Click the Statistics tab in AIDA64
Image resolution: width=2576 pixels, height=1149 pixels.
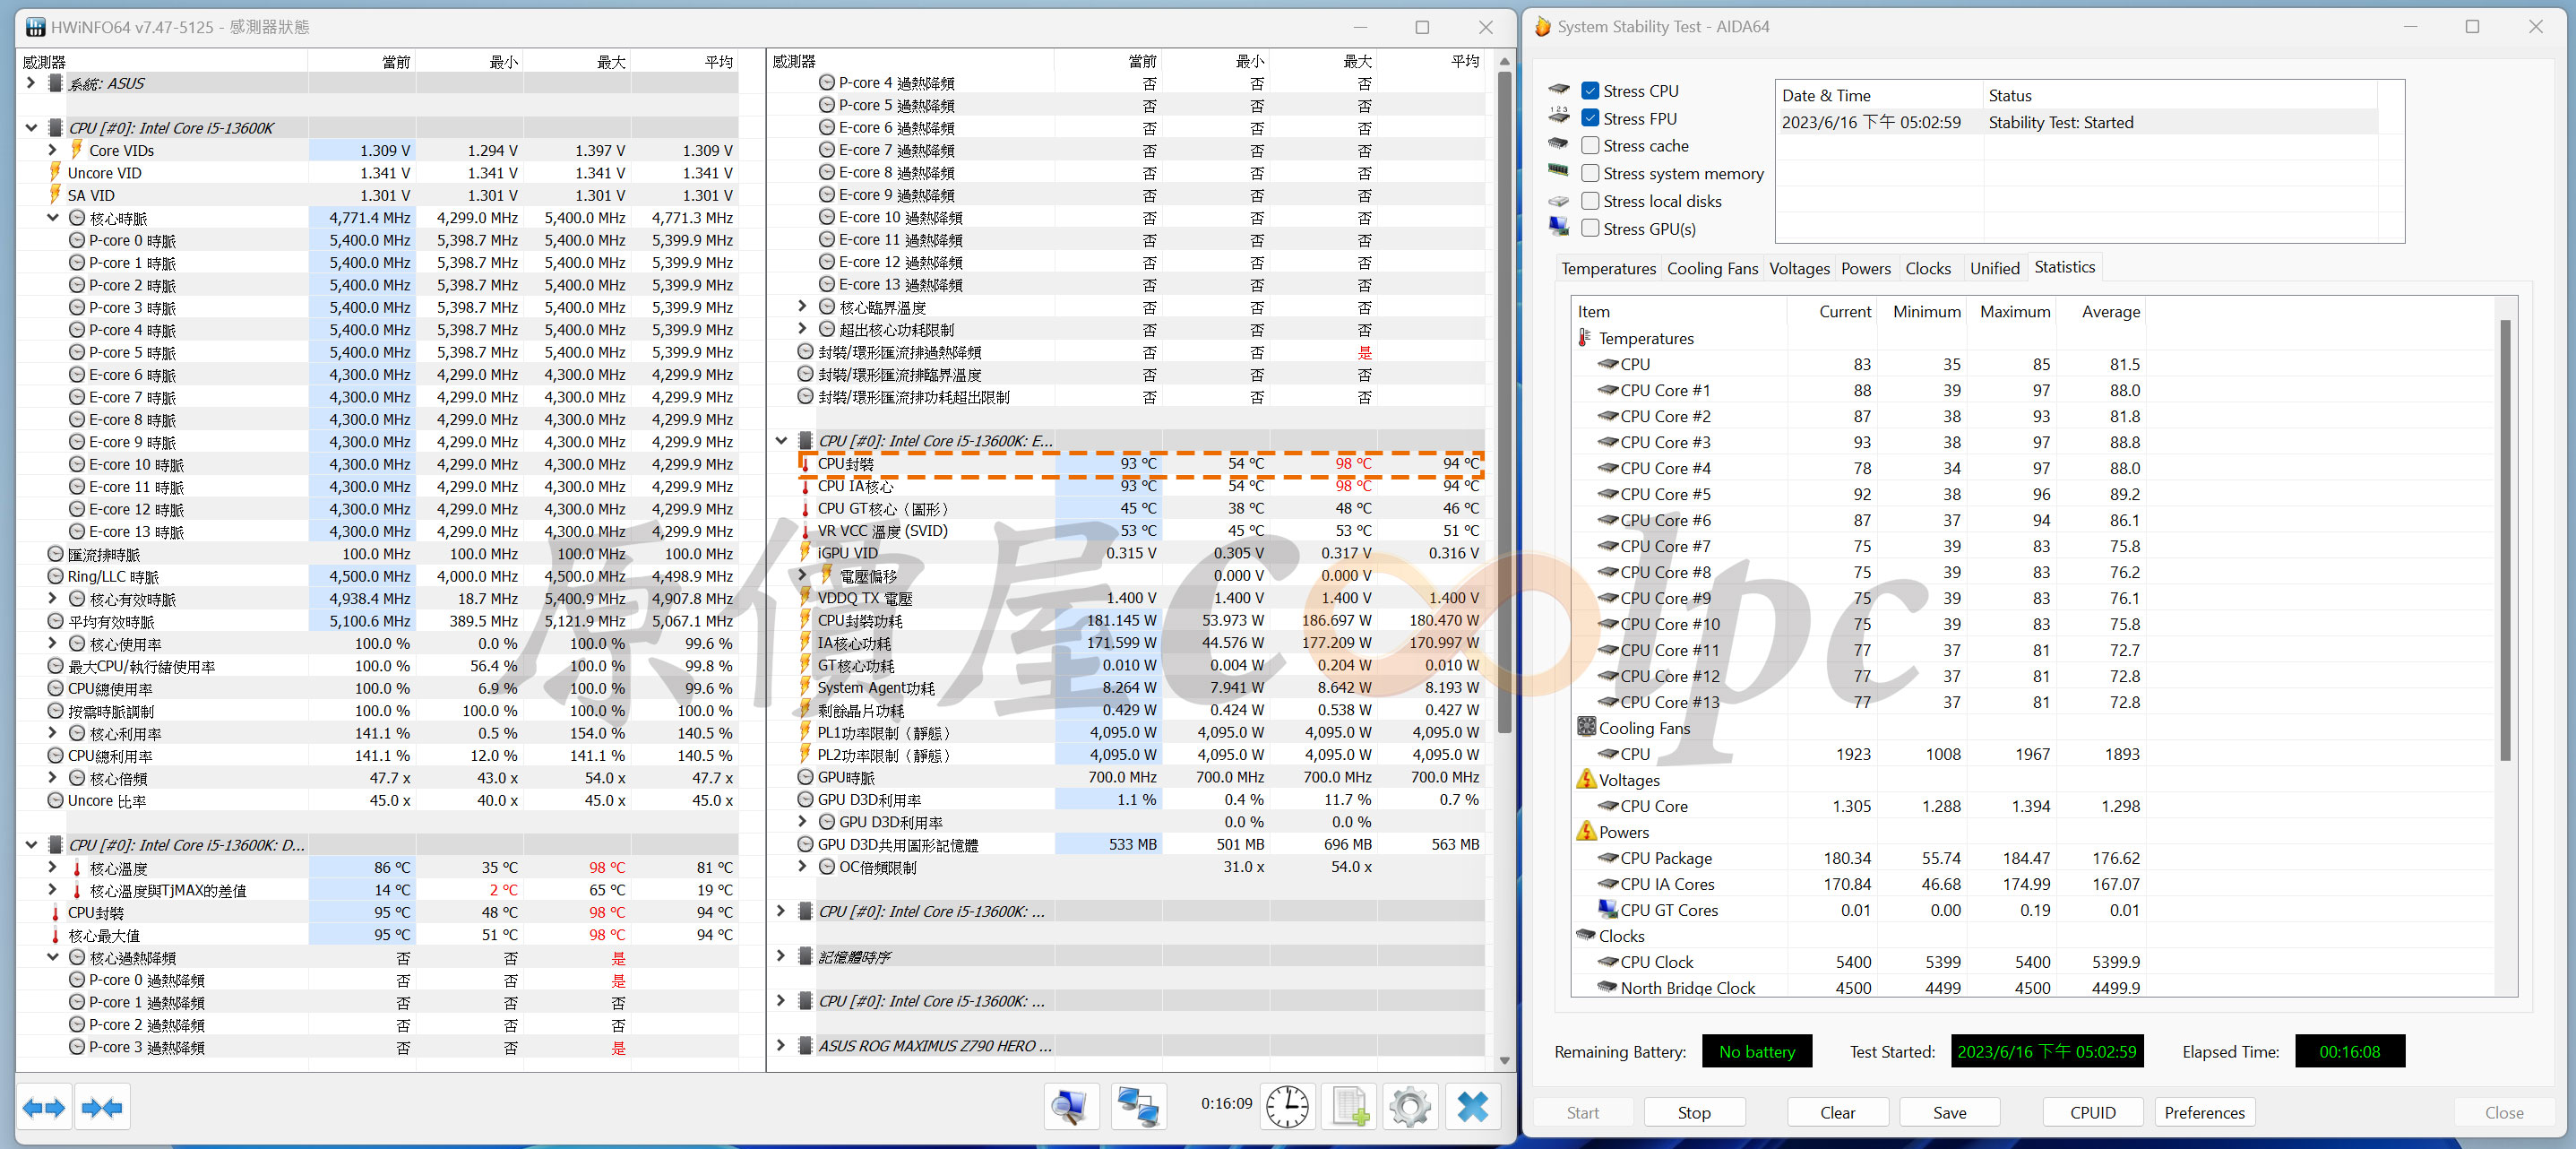[2064, 267]
